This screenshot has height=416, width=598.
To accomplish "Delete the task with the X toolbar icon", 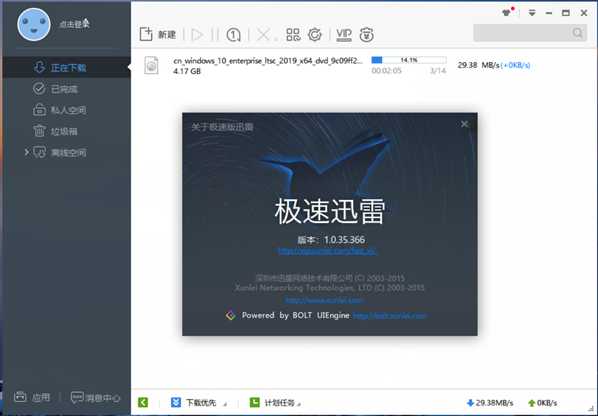I will click(x=263, y=35).
